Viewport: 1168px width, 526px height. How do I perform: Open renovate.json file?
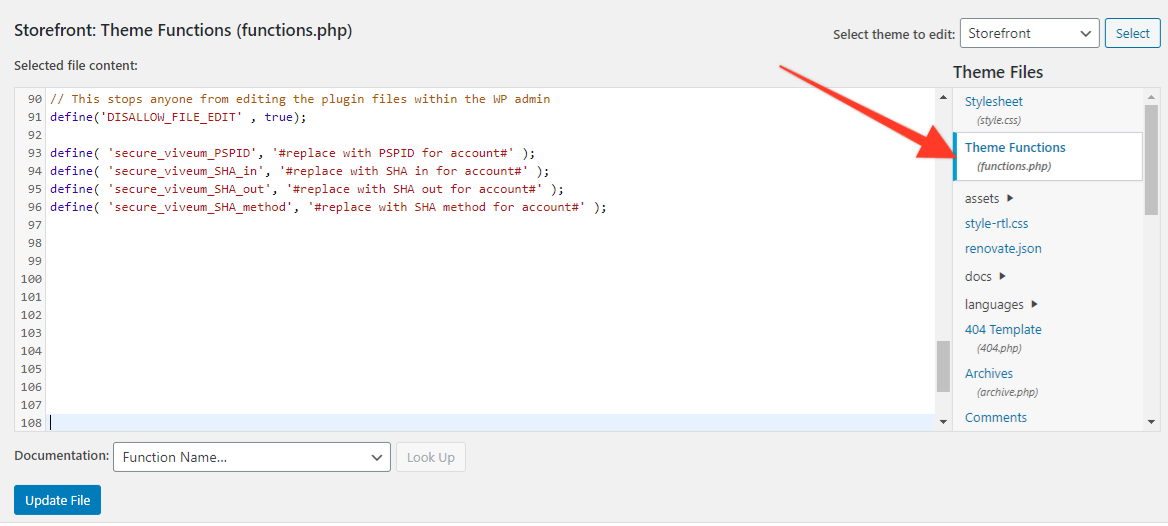pyautogui.click(x=1003, y=249)
